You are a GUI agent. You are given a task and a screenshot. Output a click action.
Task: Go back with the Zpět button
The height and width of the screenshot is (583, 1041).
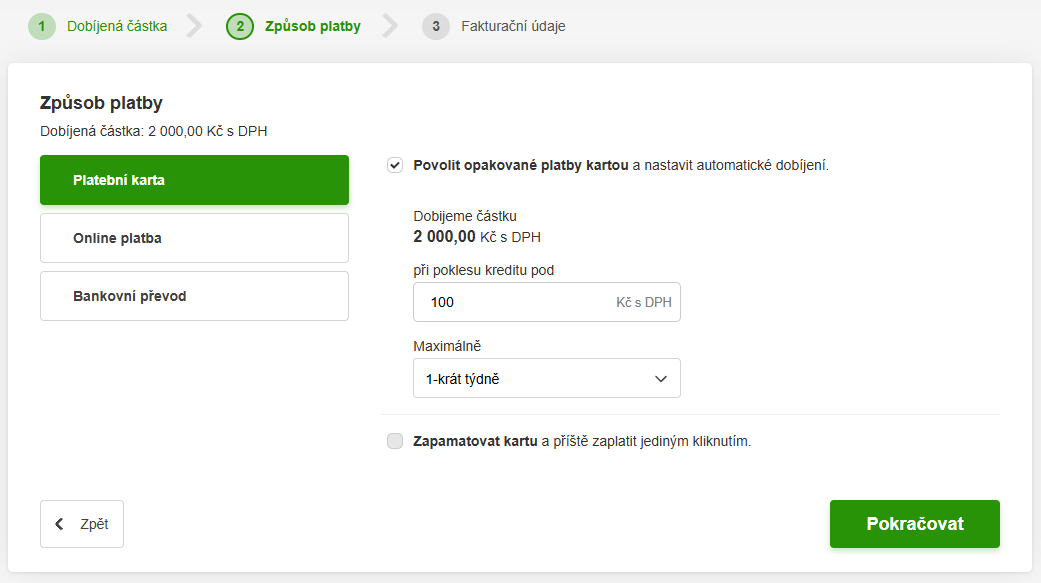(82, 524)
